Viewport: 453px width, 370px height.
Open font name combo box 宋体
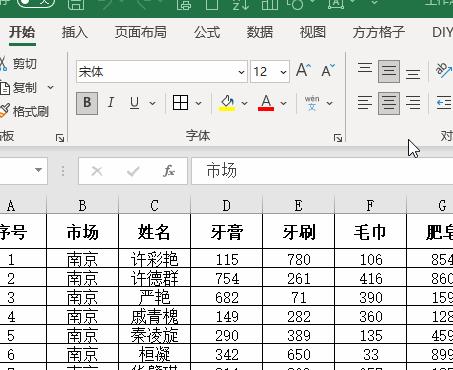(162, 72)
